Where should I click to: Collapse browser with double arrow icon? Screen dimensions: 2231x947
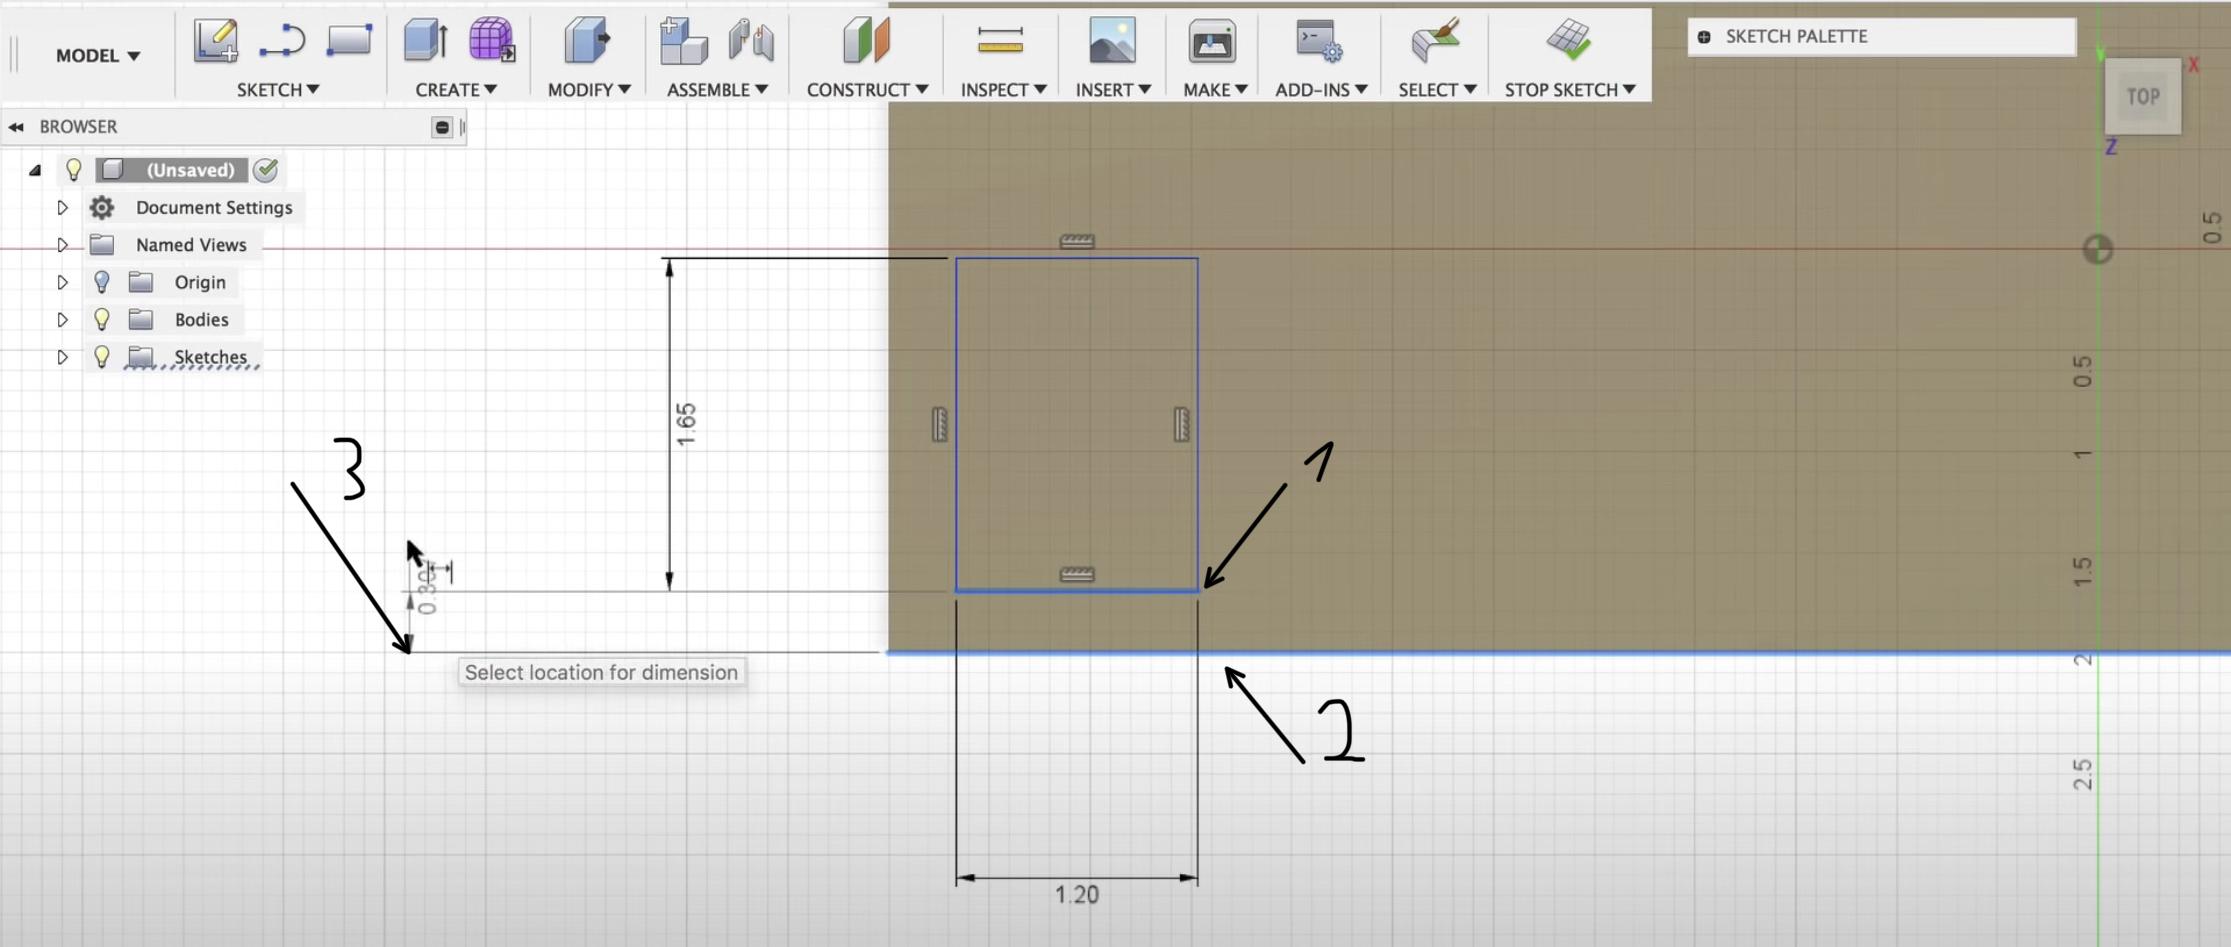[x=16, y=127]
